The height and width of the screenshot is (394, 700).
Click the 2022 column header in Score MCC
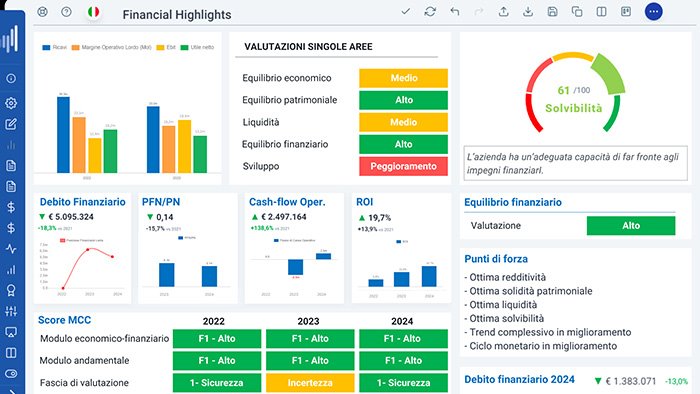pyautogui.click(x=213, y=321)
